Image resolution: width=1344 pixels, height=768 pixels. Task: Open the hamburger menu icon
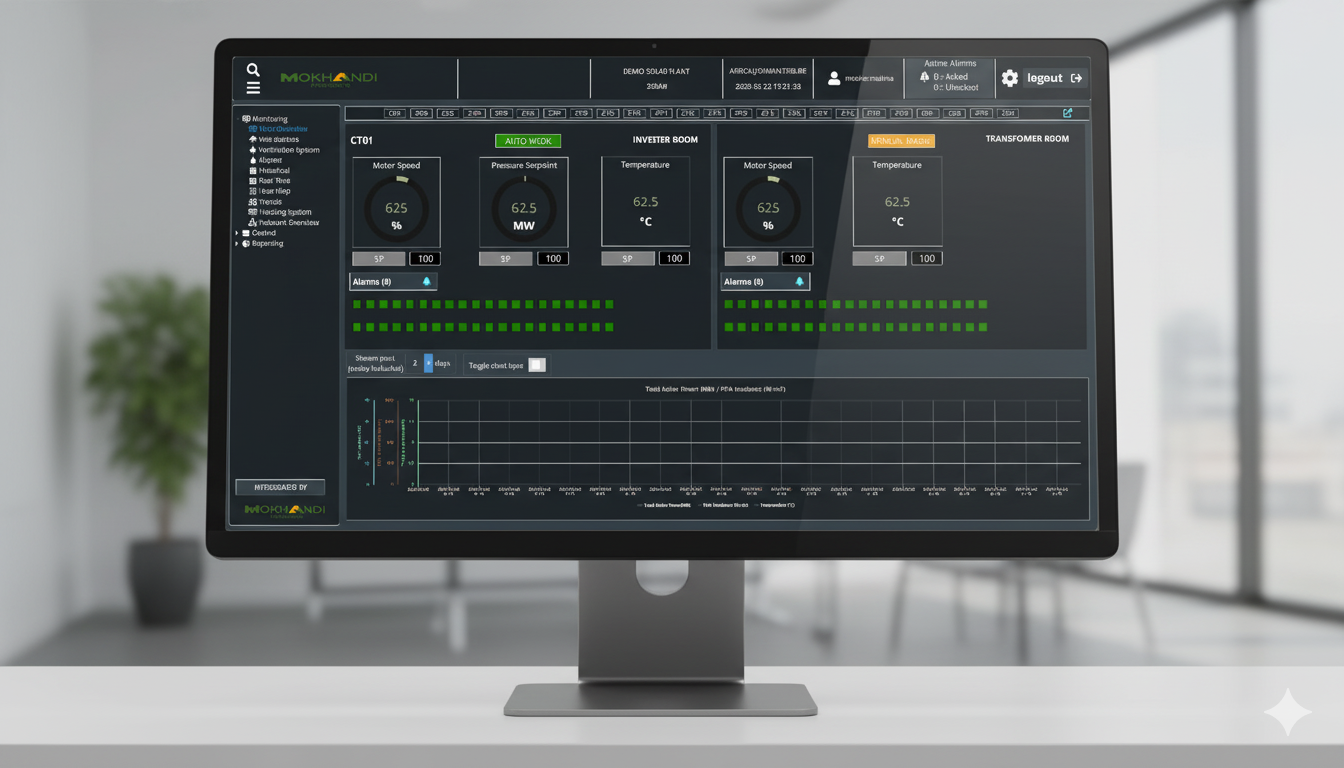[x=253, y=88]
